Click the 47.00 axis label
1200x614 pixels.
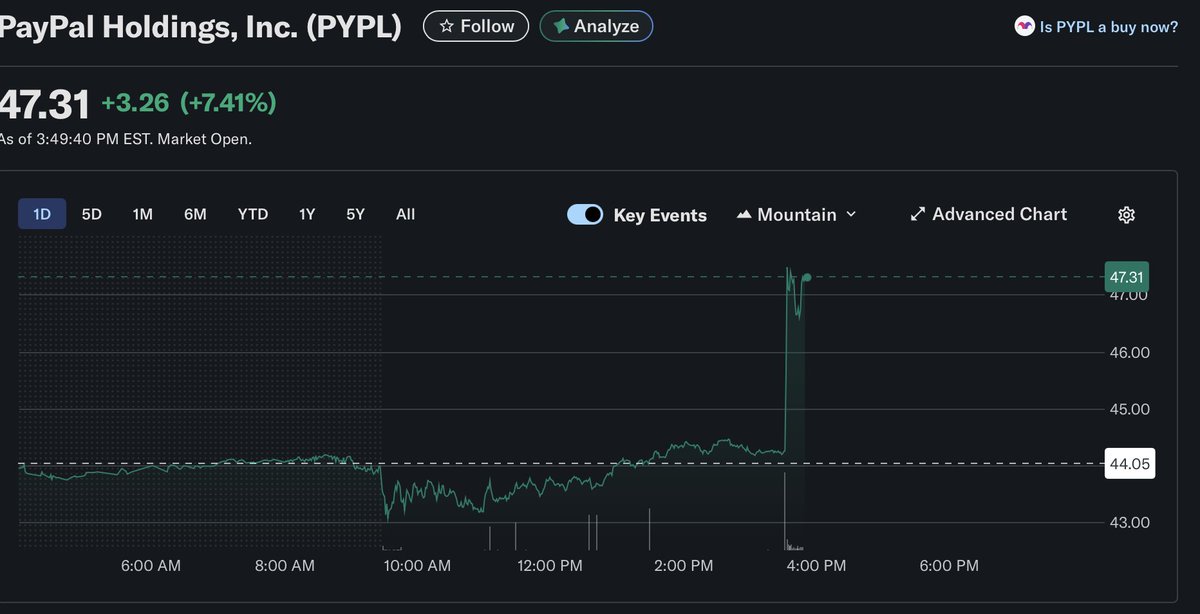click(x=1128, y=296)
